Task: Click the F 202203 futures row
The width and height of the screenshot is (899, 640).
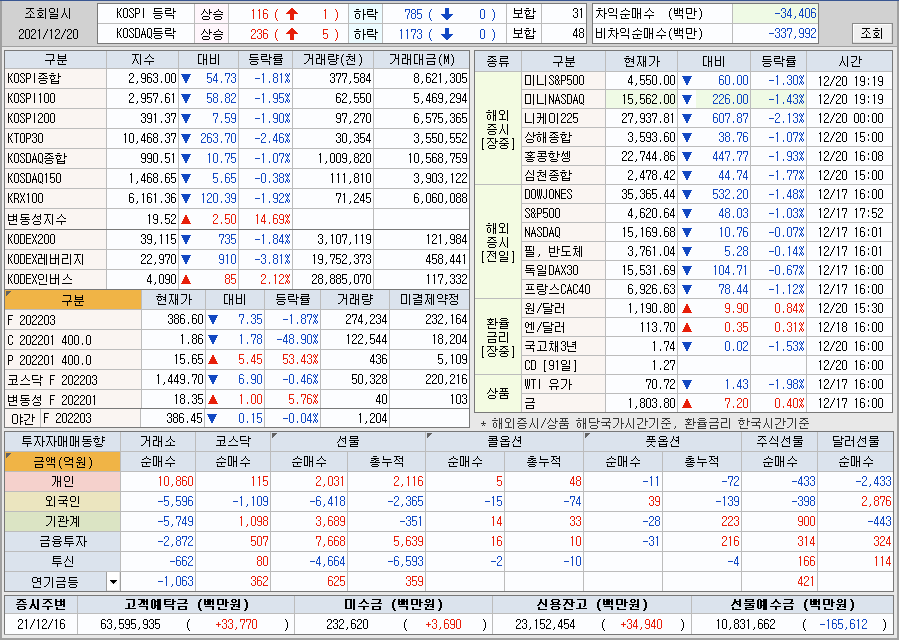Action: [x=237, y=319]
